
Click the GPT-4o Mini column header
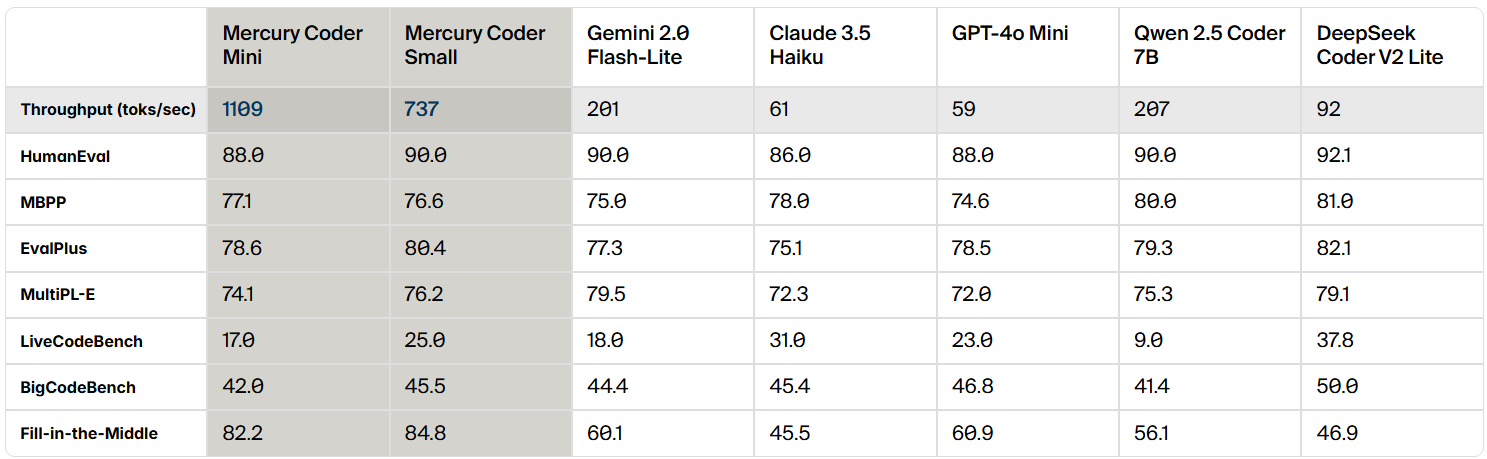click(x=1010, y=33)
